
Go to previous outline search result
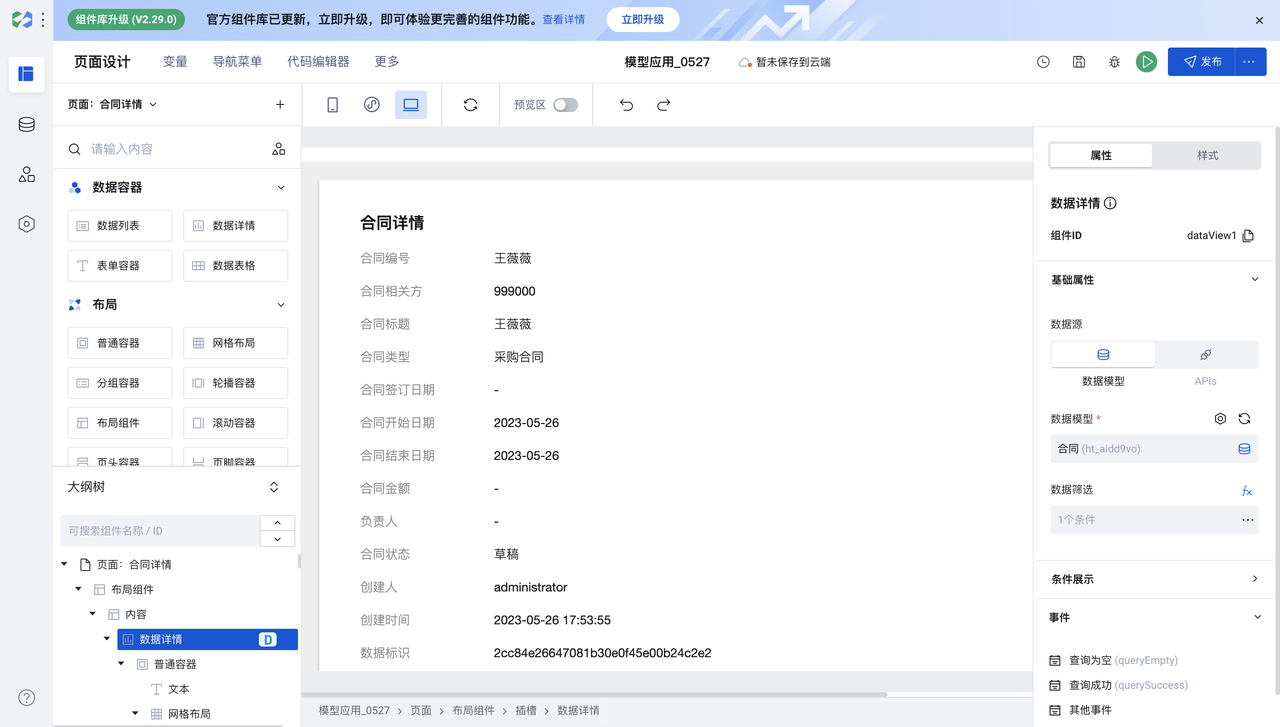[x=277, y=523]
